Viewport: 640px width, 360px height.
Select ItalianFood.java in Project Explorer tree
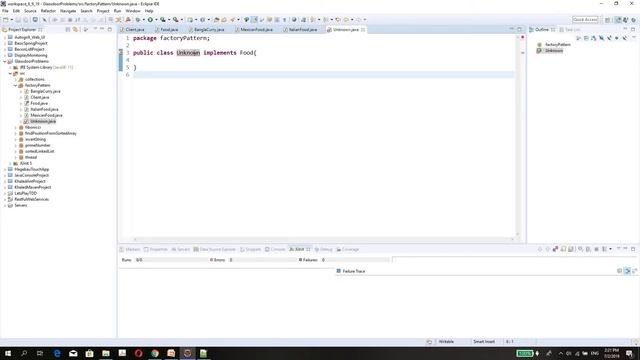pos(44,109)
